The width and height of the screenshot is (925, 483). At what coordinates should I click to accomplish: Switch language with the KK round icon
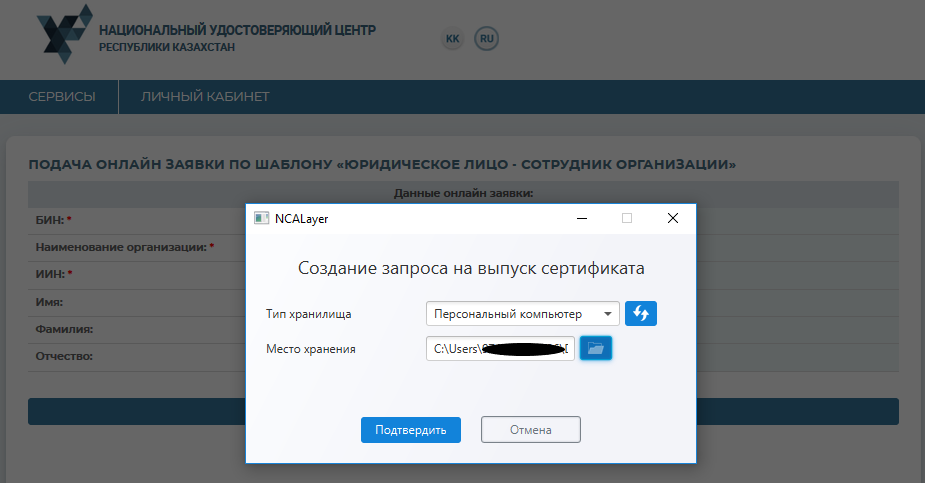pyautogui.click(x=452, y=39)
